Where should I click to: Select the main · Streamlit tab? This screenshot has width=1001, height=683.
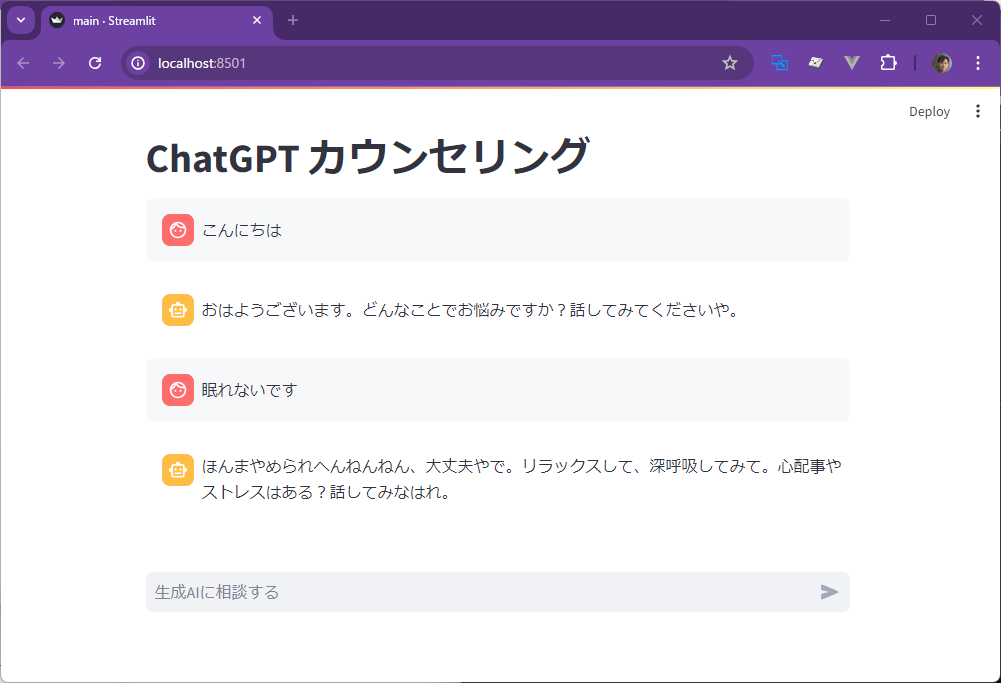157,20
